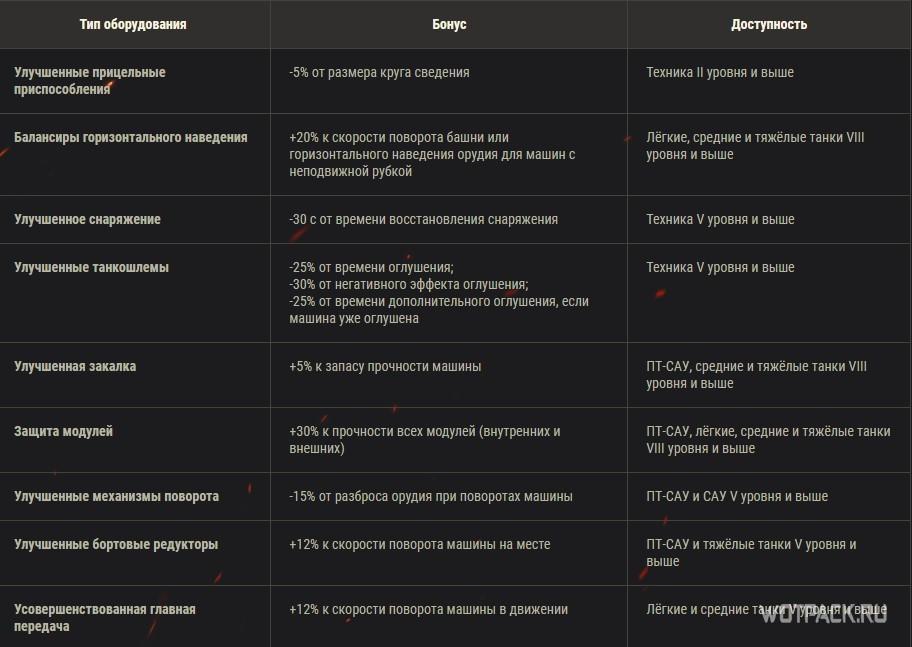Click 'Техника II уровня и выше' availability cell
912x647 pixels.
pyautogui.click(x=720, y=72)
